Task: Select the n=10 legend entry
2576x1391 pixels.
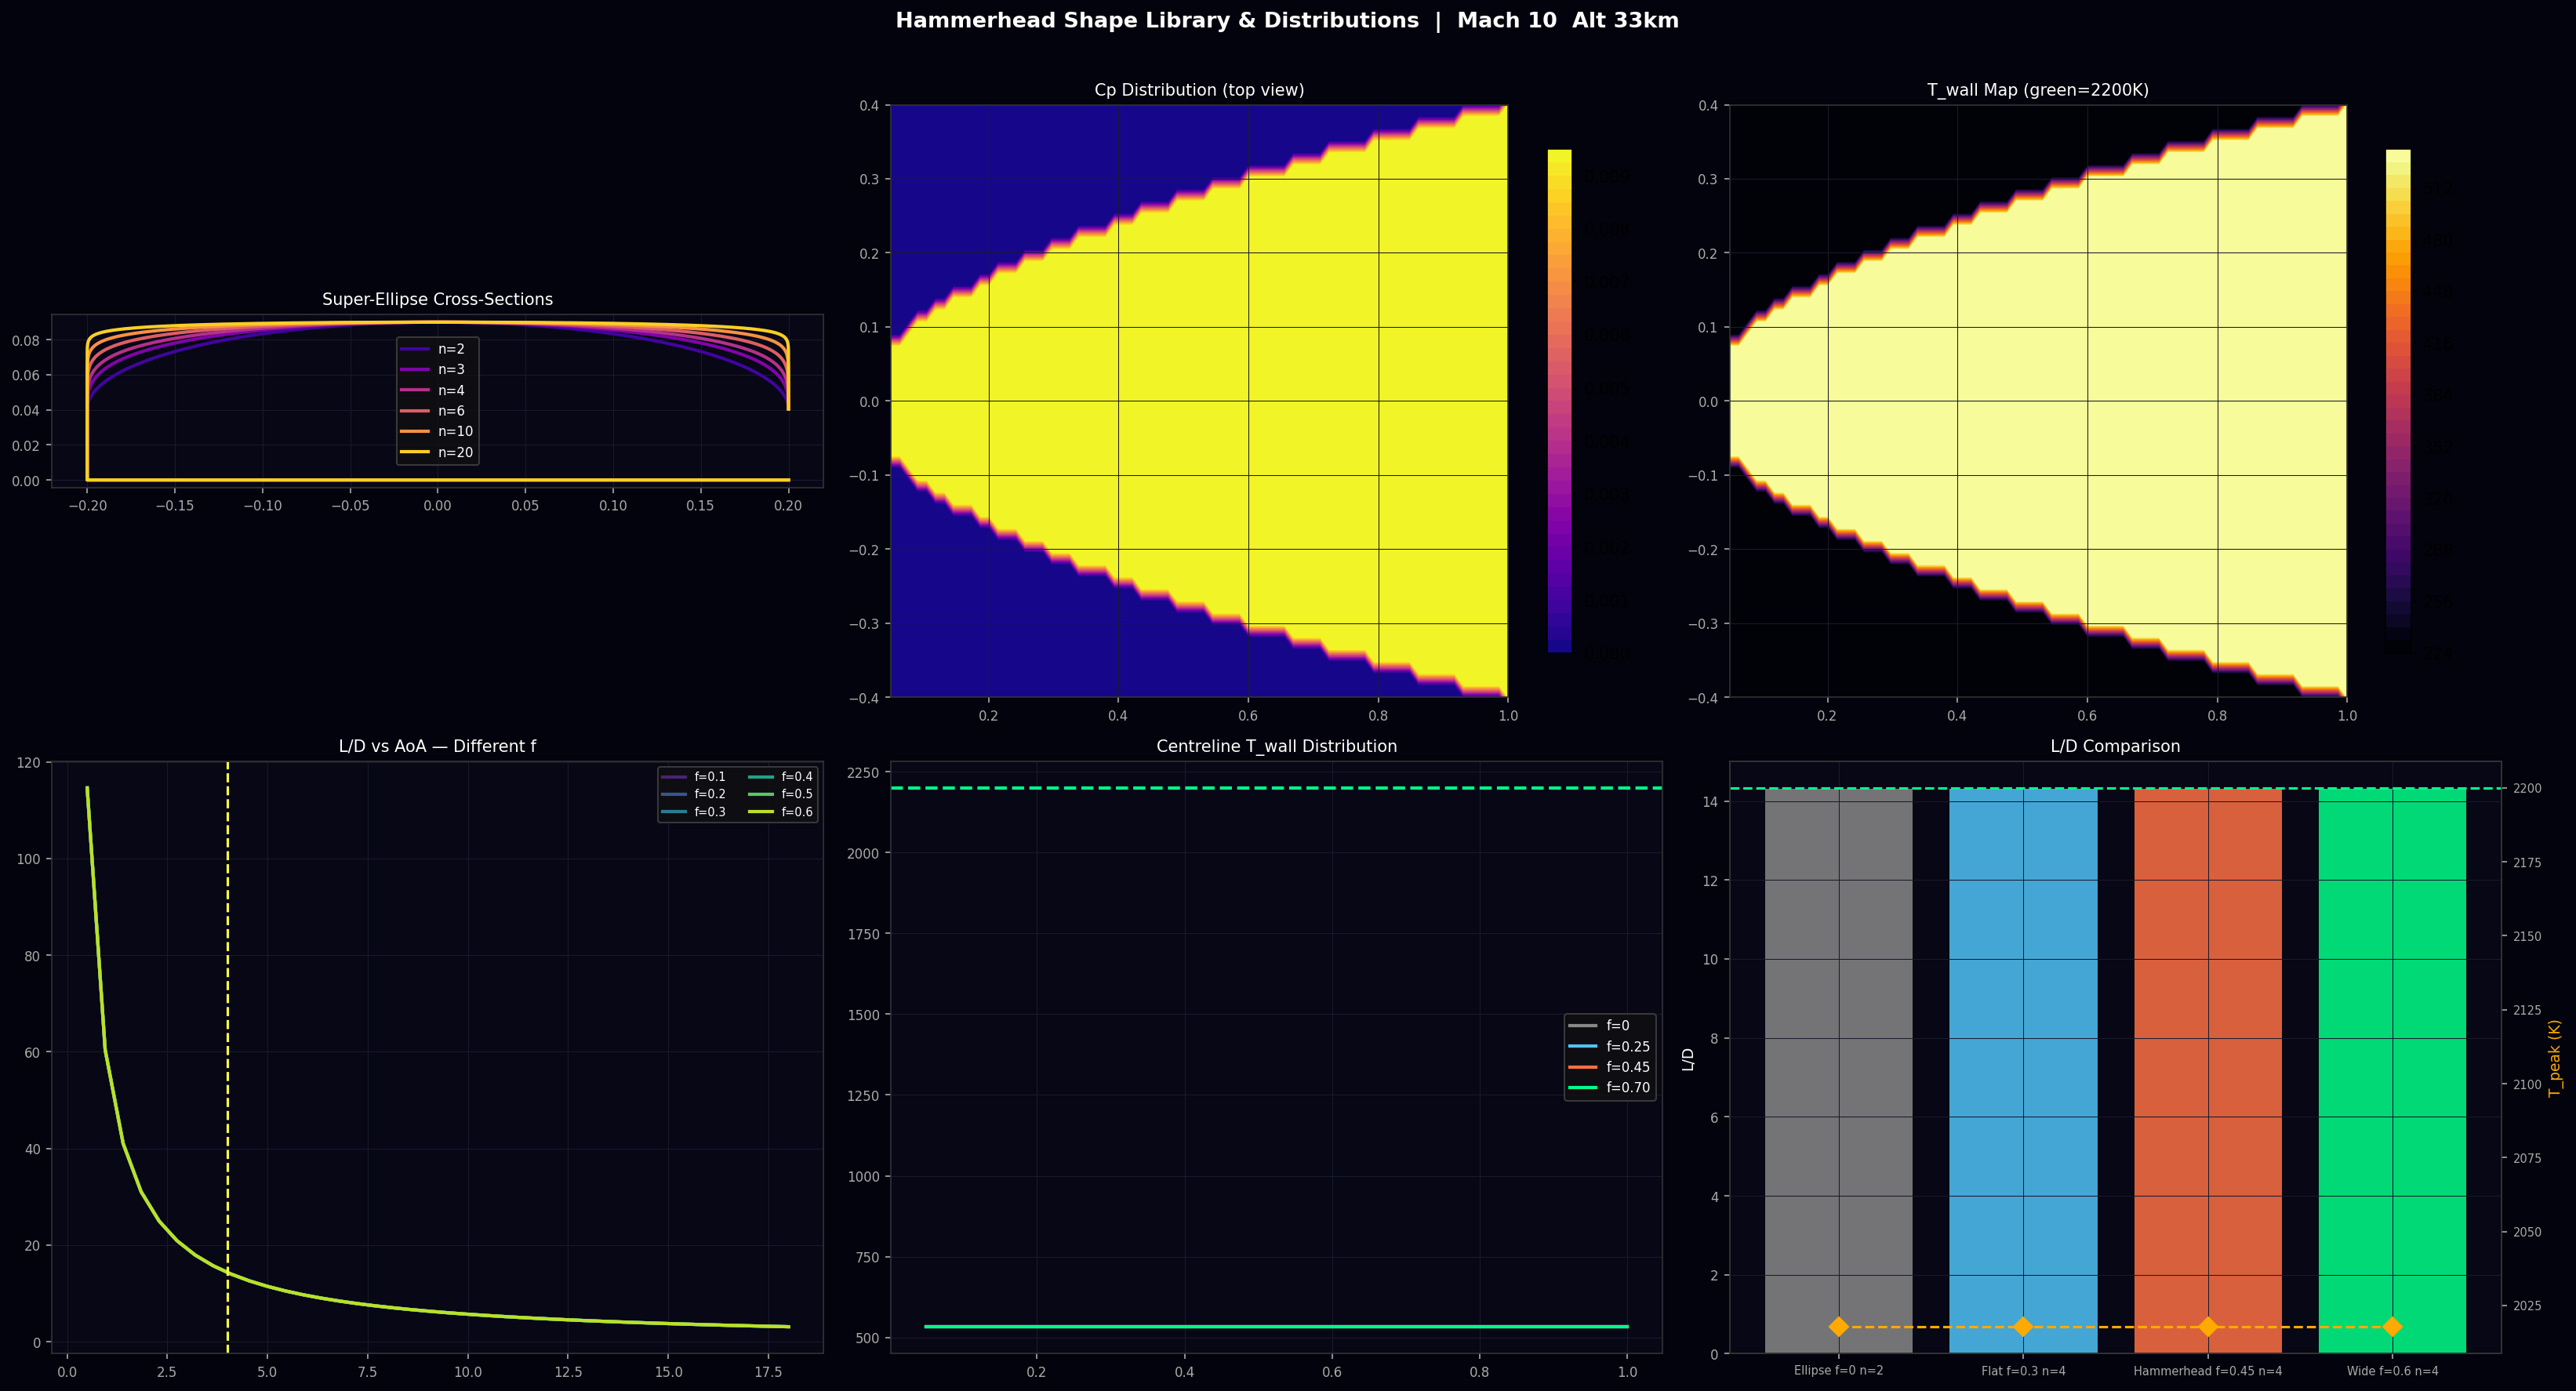Action: tap(437, 431)
